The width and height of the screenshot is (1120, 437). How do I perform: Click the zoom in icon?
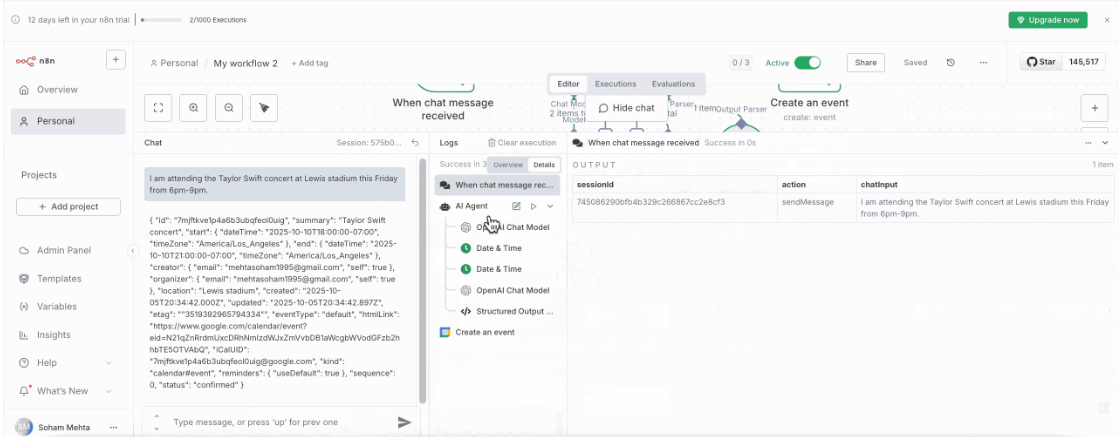[194, 108]
